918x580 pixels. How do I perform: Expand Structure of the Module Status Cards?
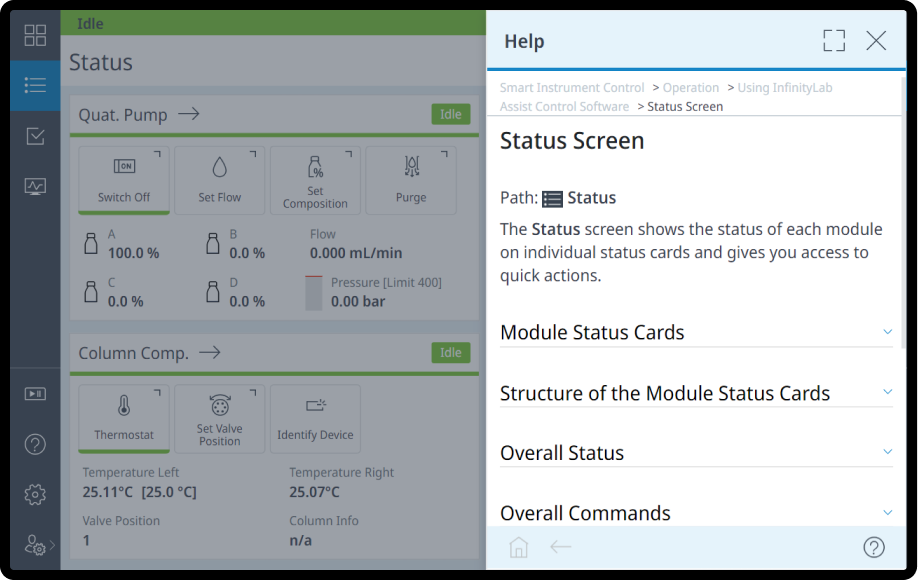(695, 393)
